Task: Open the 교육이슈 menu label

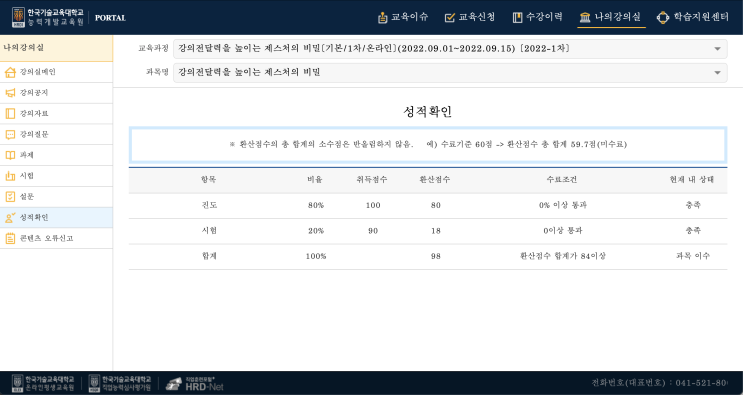Action: tap(409, 18)
